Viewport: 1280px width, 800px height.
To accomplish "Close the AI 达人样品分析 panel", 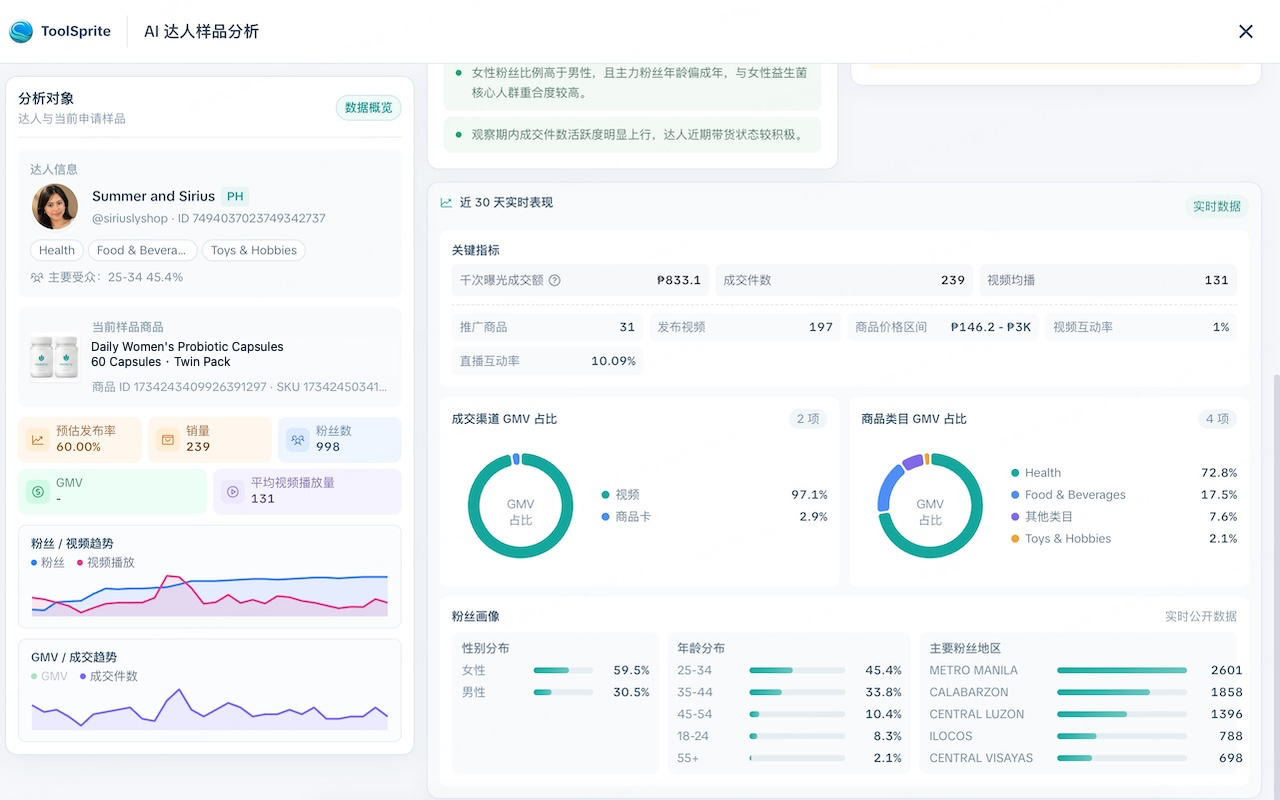I will (1246, 31).
